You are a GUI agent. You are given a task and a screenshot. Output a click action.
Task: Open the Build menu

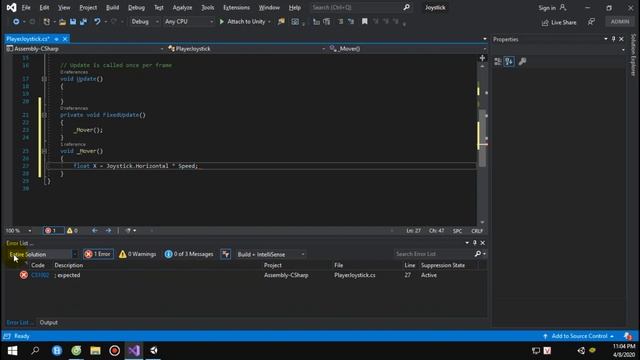point(112,8)
